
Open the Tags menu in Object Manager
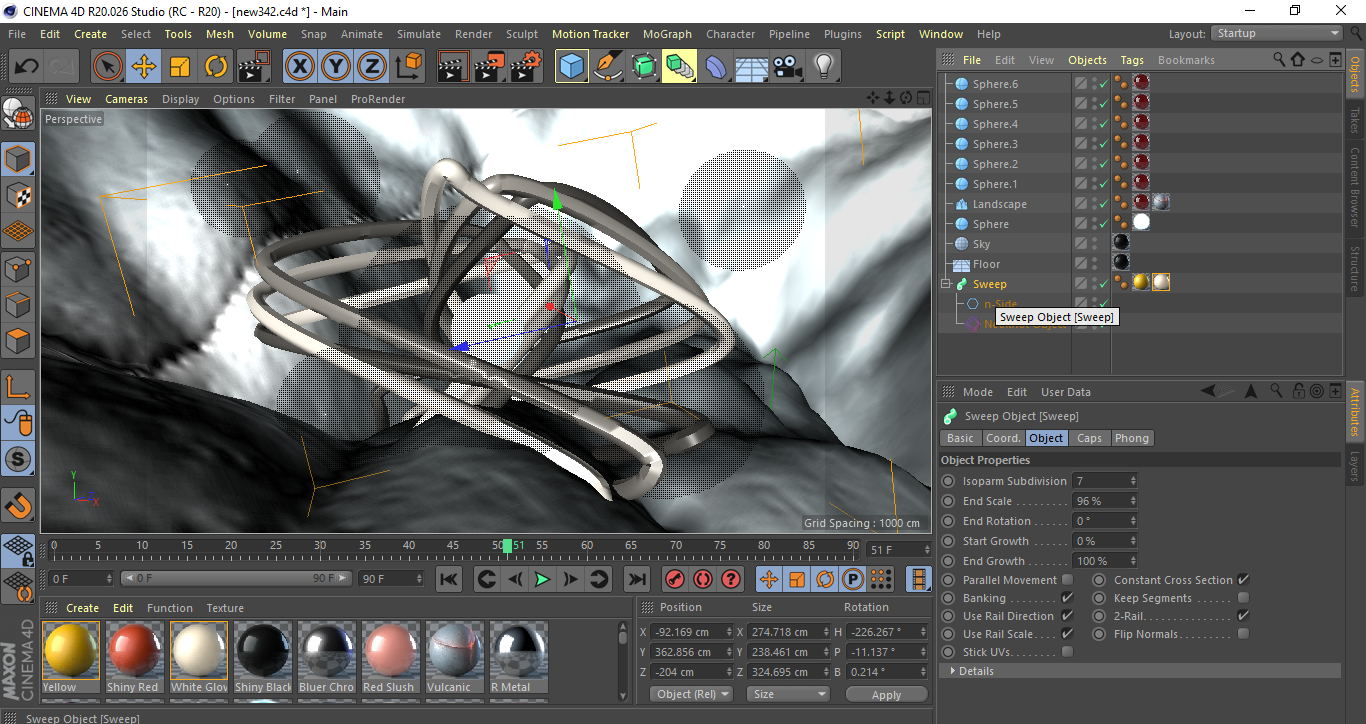coord(1132,60)
